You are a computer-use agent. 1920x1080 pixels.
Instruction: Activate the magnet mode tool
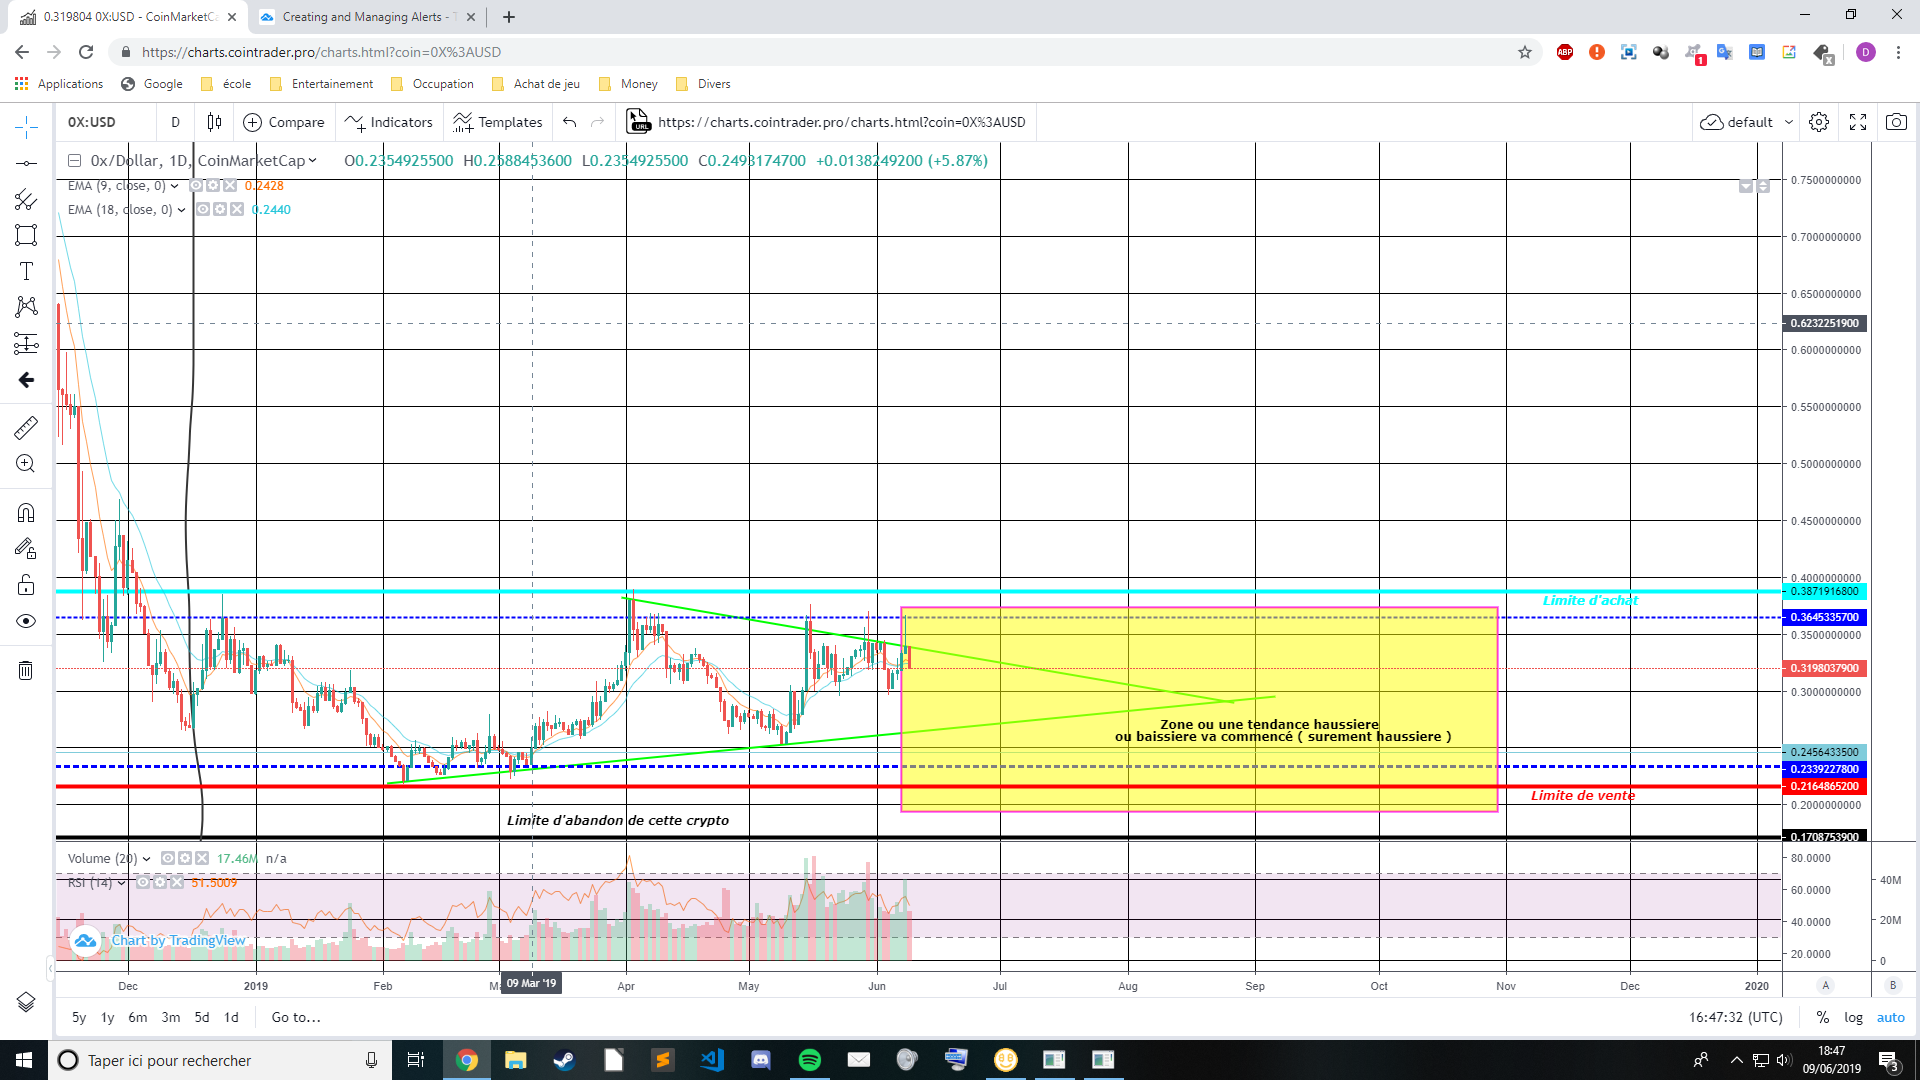pos(26,513)
